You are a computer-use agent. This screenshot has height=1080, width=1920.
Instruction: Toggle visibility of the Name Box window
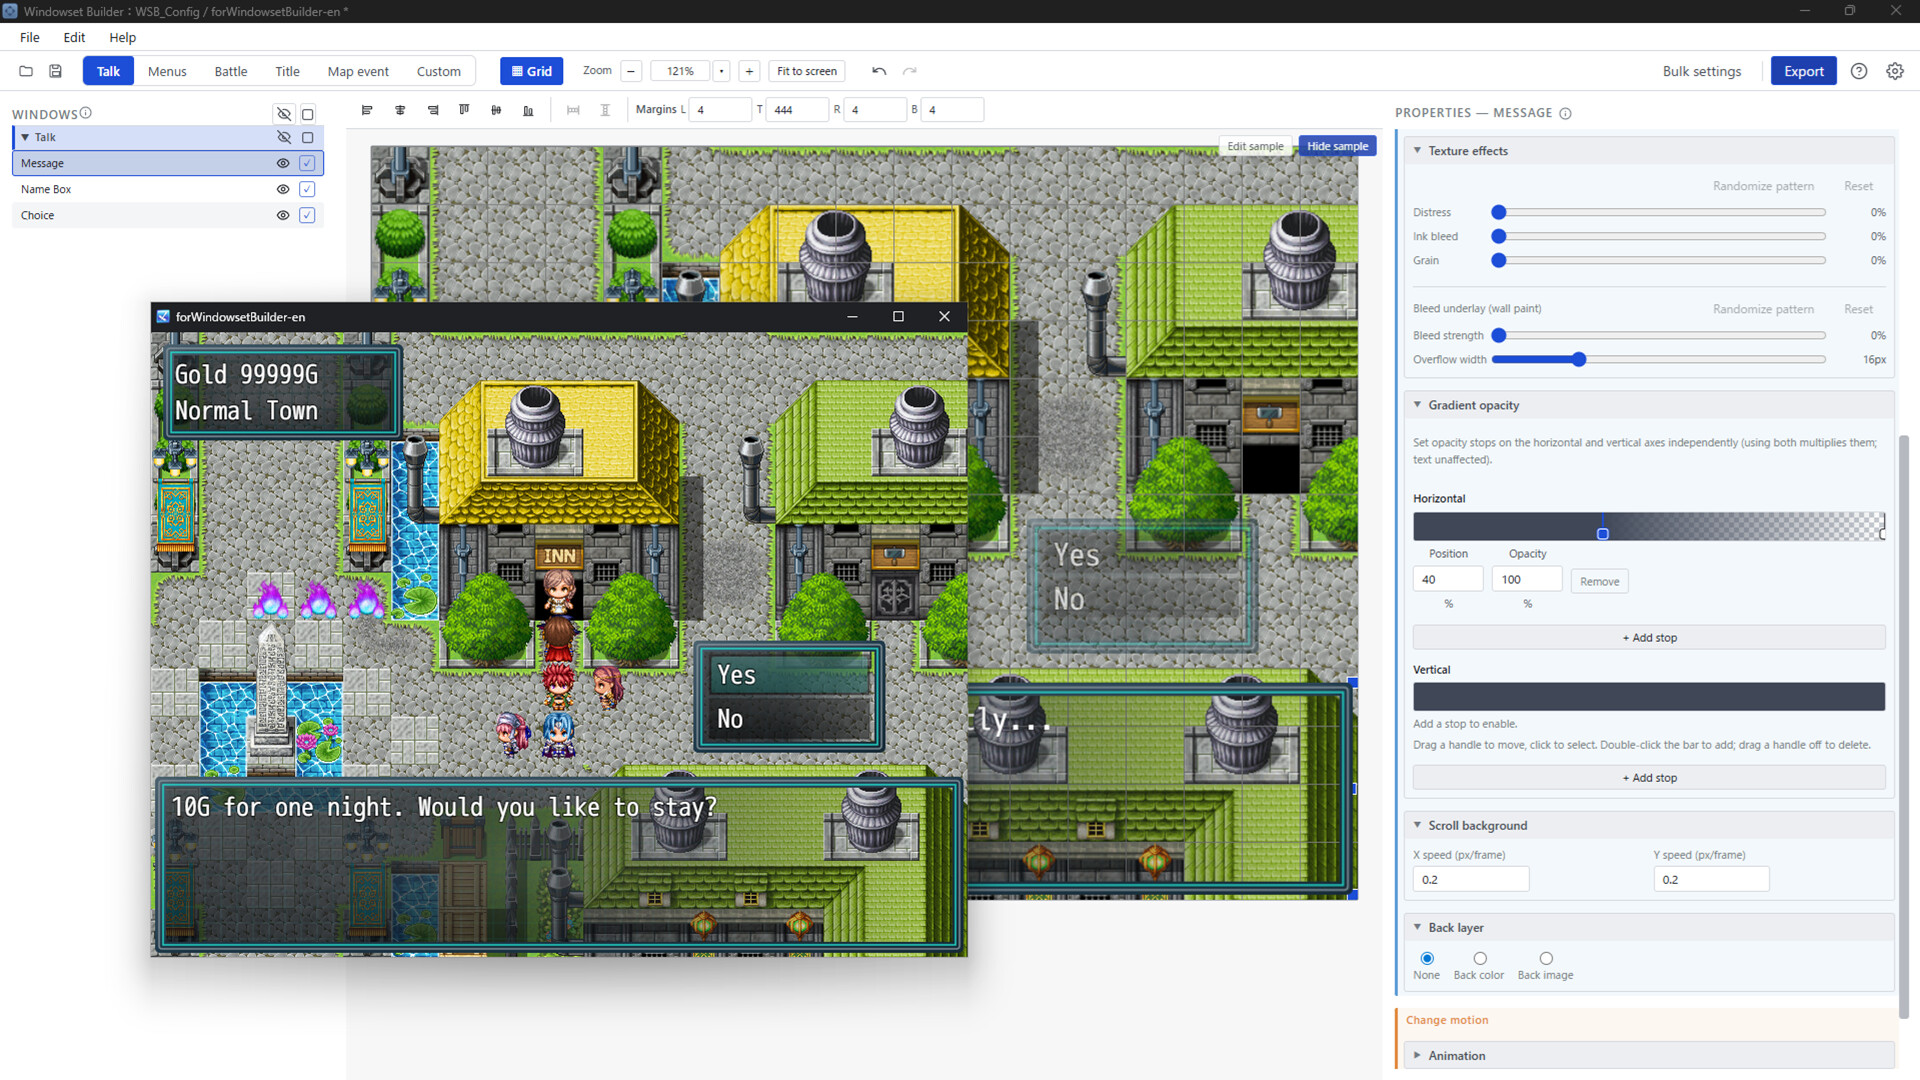[x=283, y=189]
